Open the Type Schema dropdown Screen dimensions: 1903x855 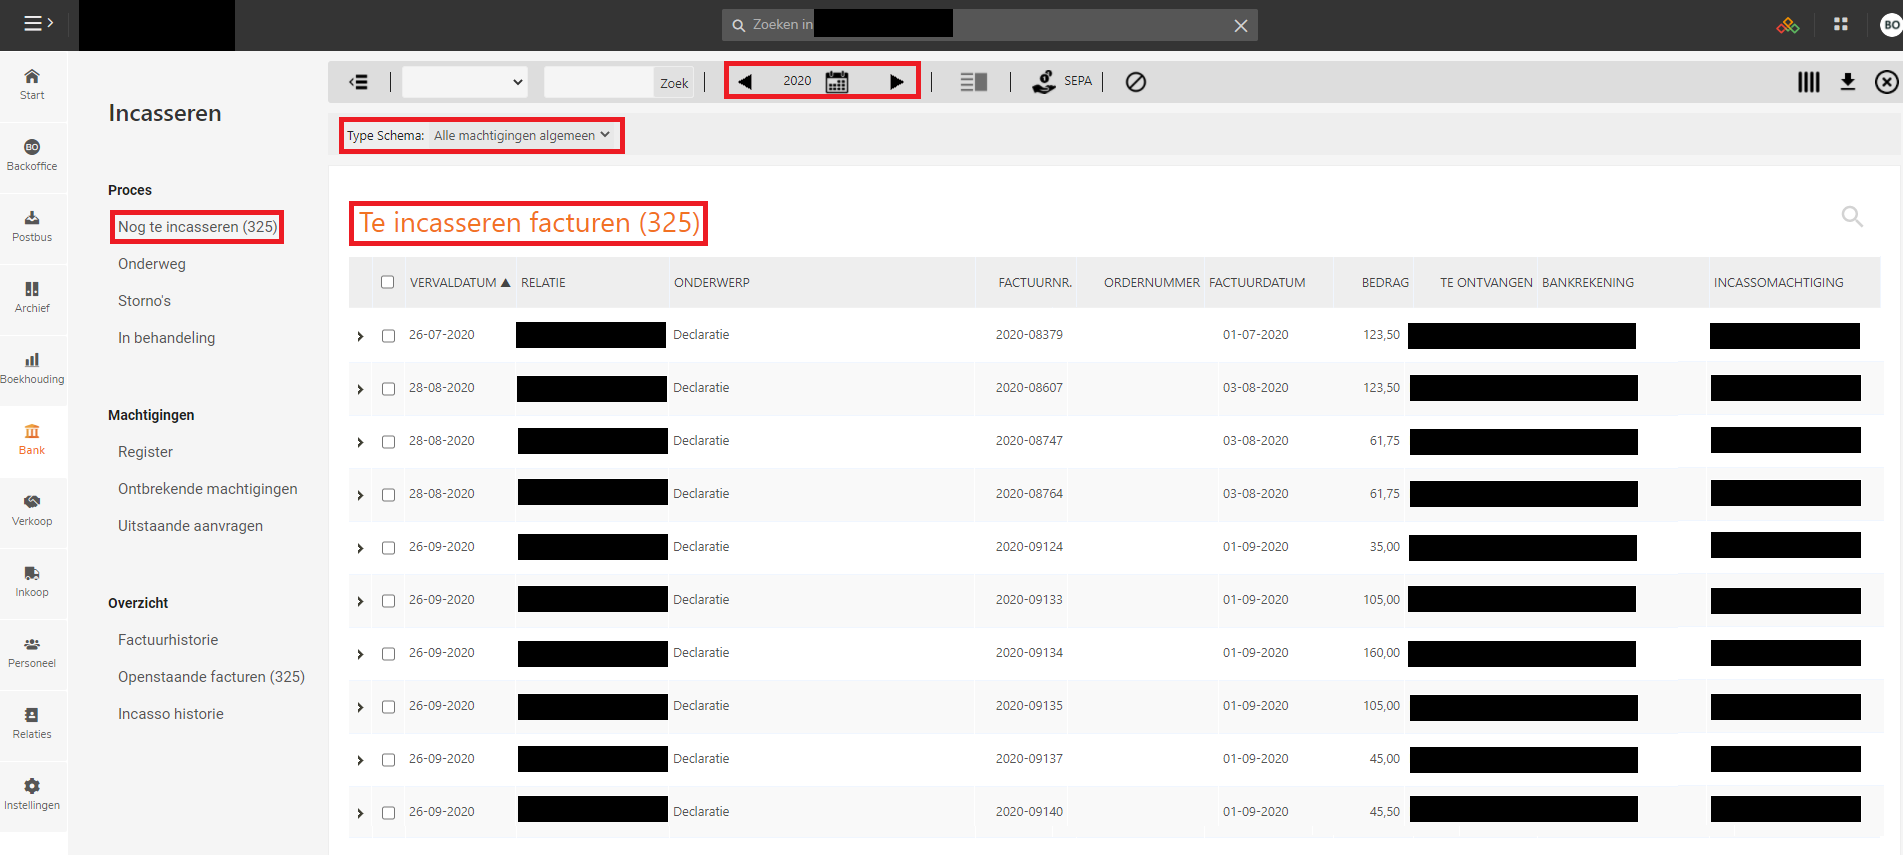coord(521,136)
